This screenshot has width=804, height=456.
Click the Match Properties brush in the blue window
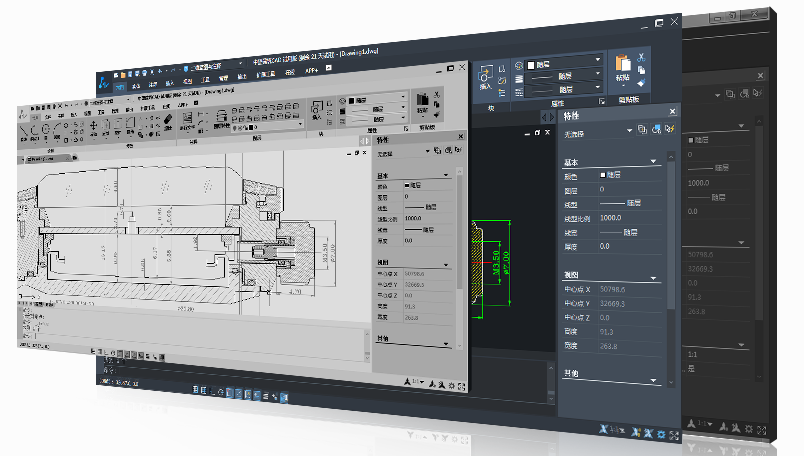point(641,83)
